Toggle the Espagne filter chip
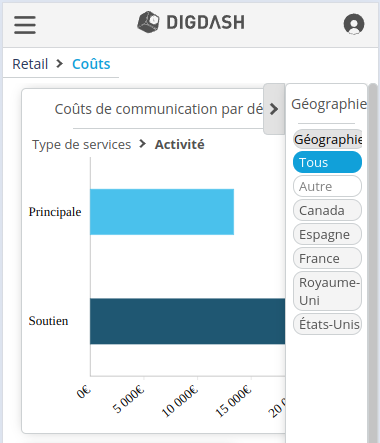This screenshot has height=443, width=380. 327,234
